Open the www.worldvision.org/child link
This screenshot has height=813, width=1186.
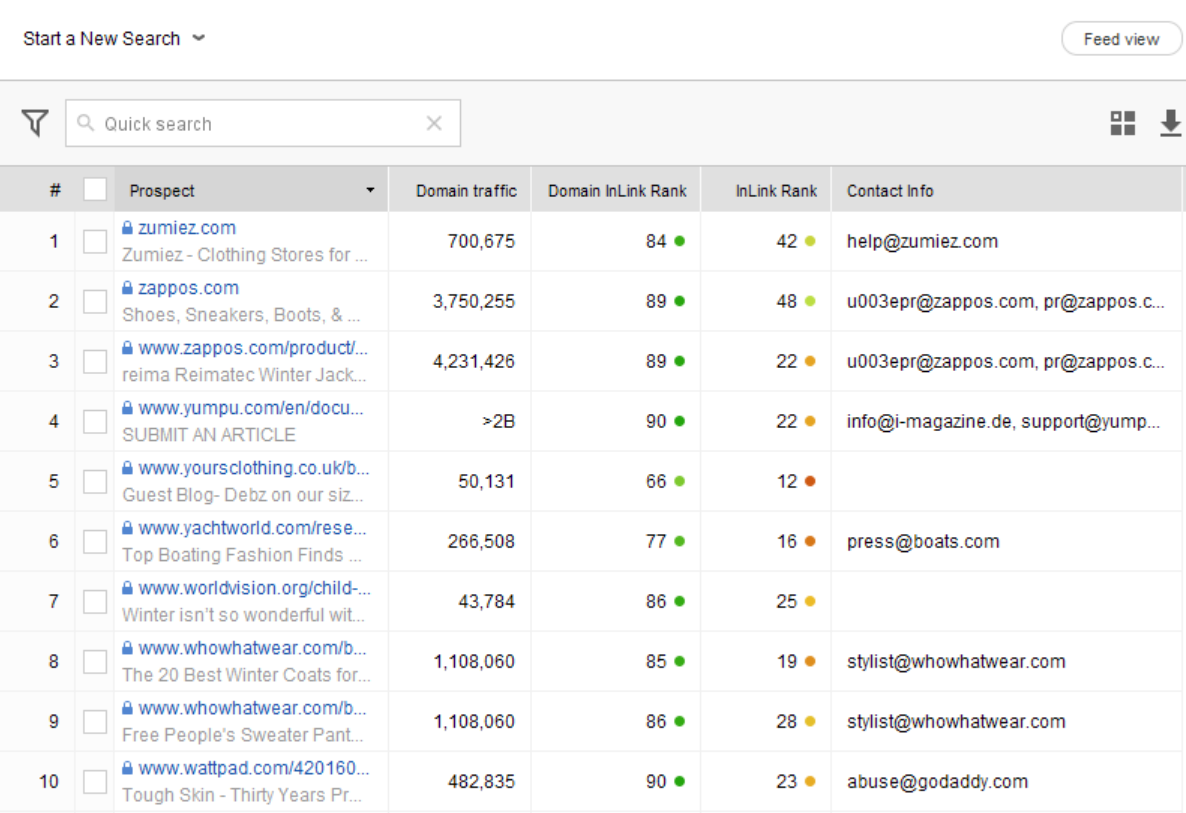(255, 588)
